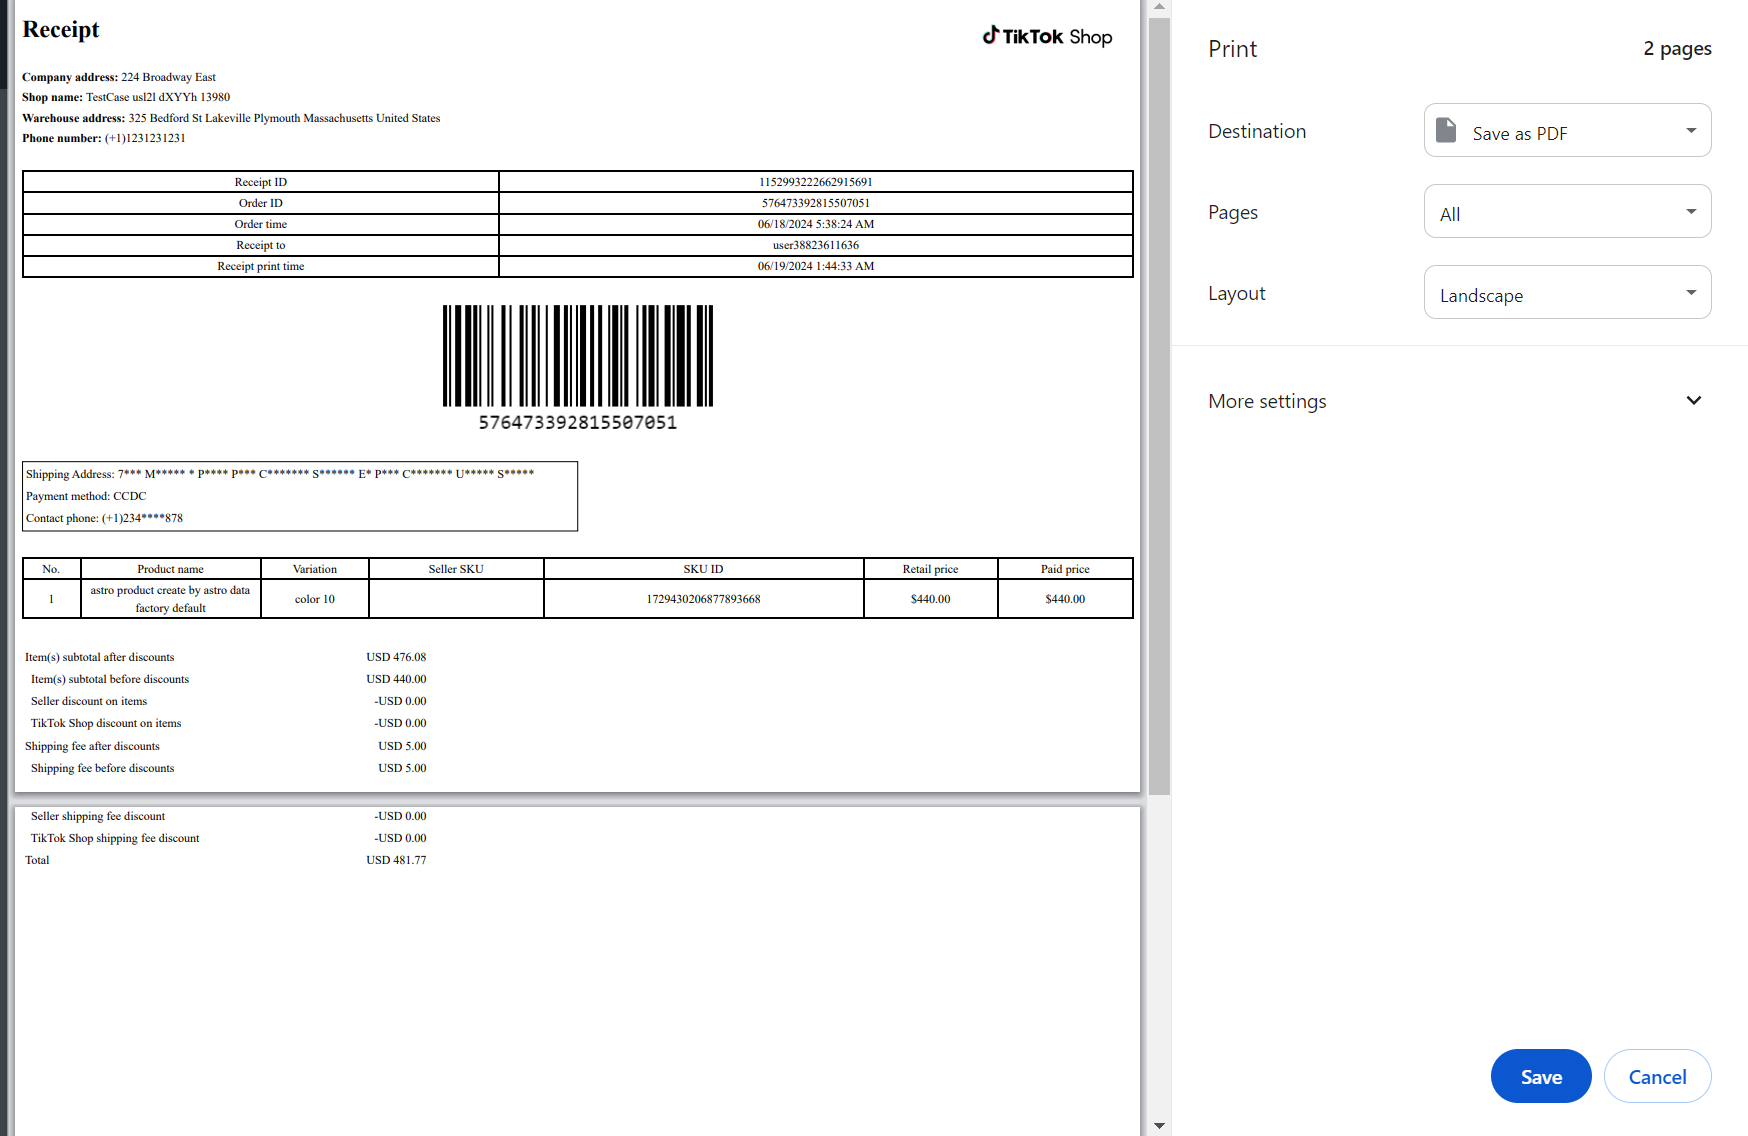This screenshot has width=1748, height=1136.
Task: Click the Order ID value in table
Action: pyautogui.click(x=815, y=203)
